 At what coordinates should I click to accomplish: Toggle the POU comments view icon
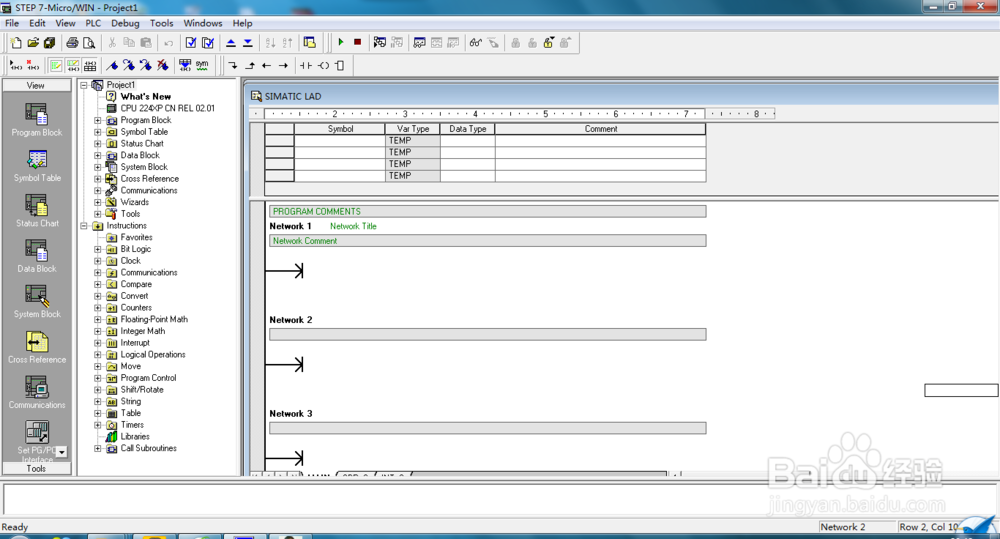tap(56, 65)
